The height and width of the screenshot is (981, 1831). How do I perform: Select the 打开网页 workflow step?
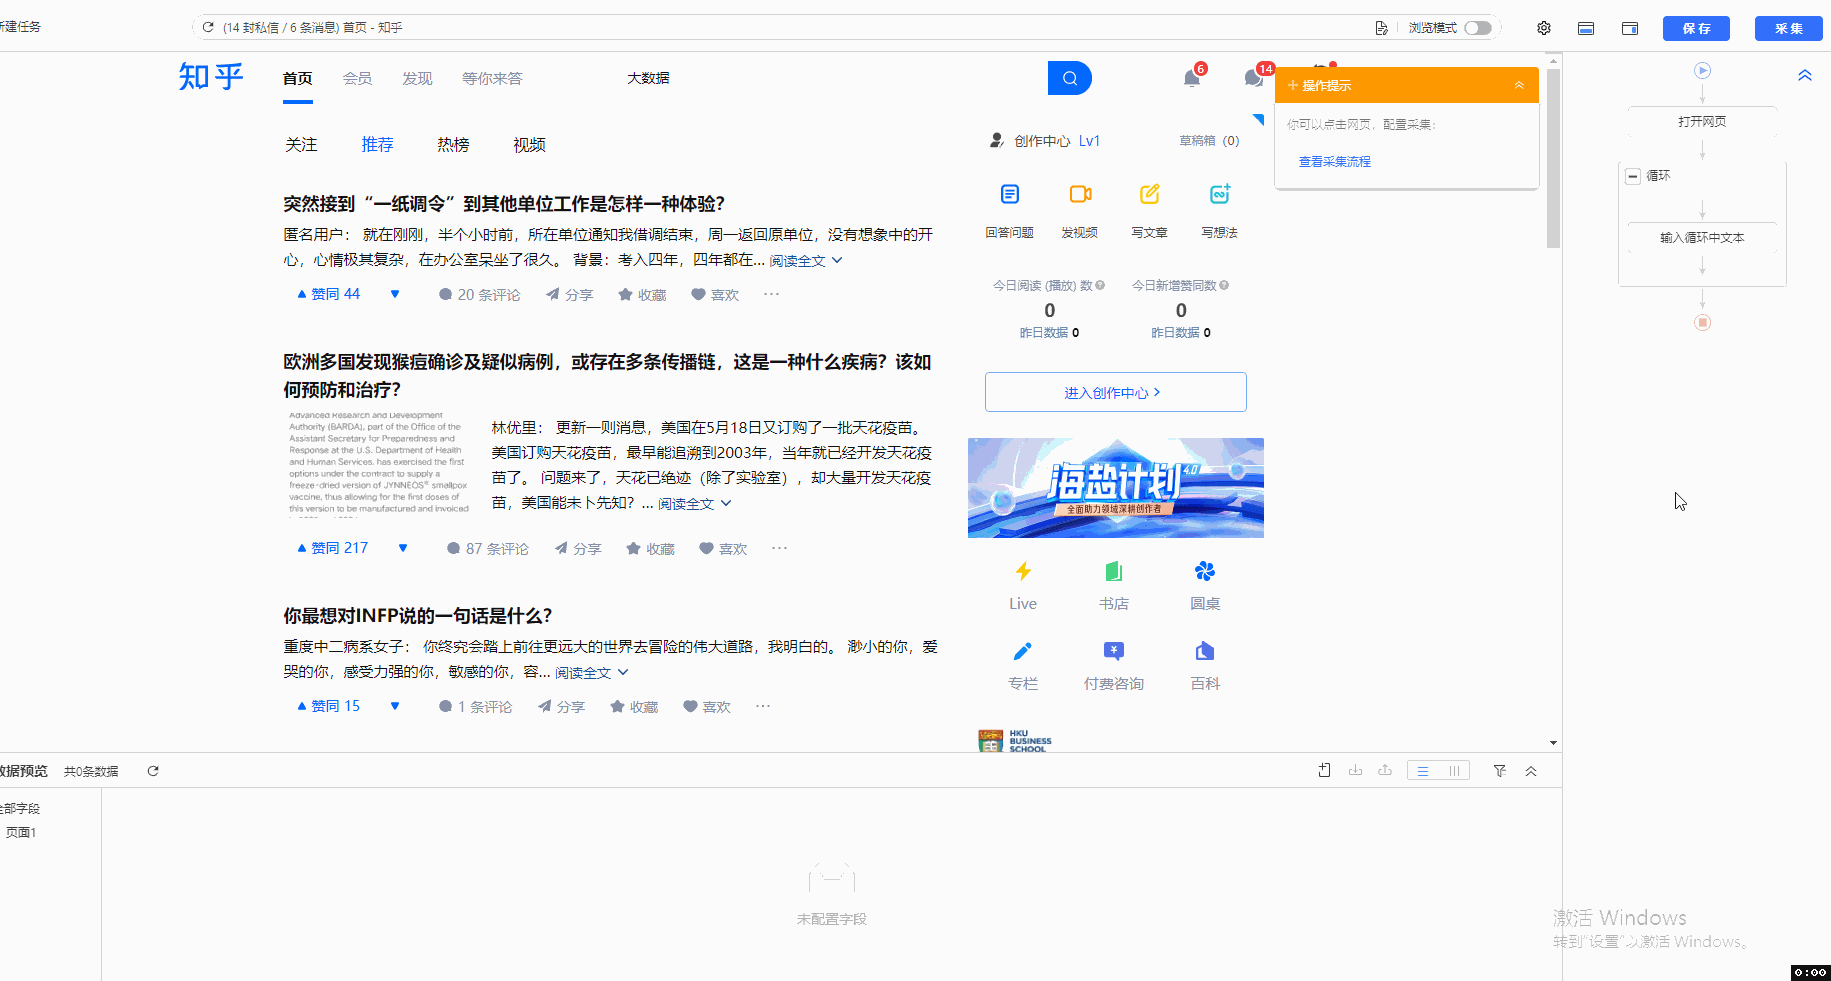(x=1702, y=121)
